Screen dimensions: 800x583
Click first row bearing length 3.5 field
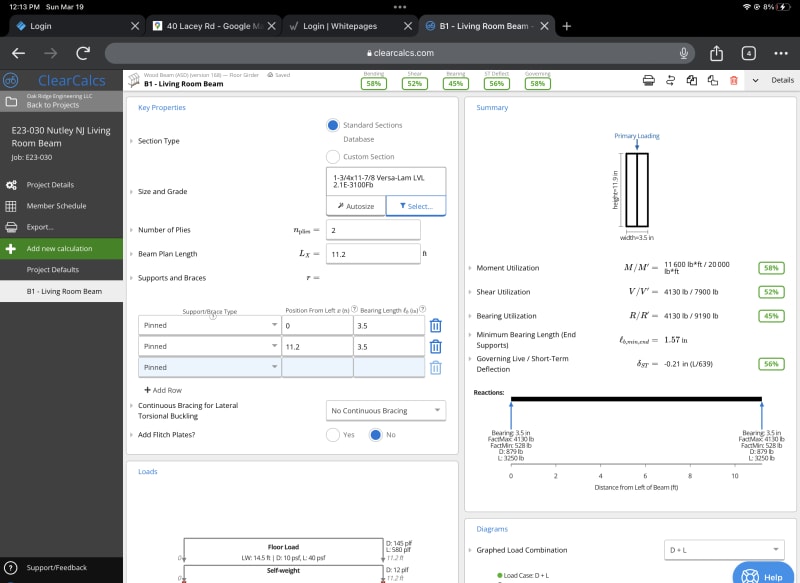click(389, 325)
